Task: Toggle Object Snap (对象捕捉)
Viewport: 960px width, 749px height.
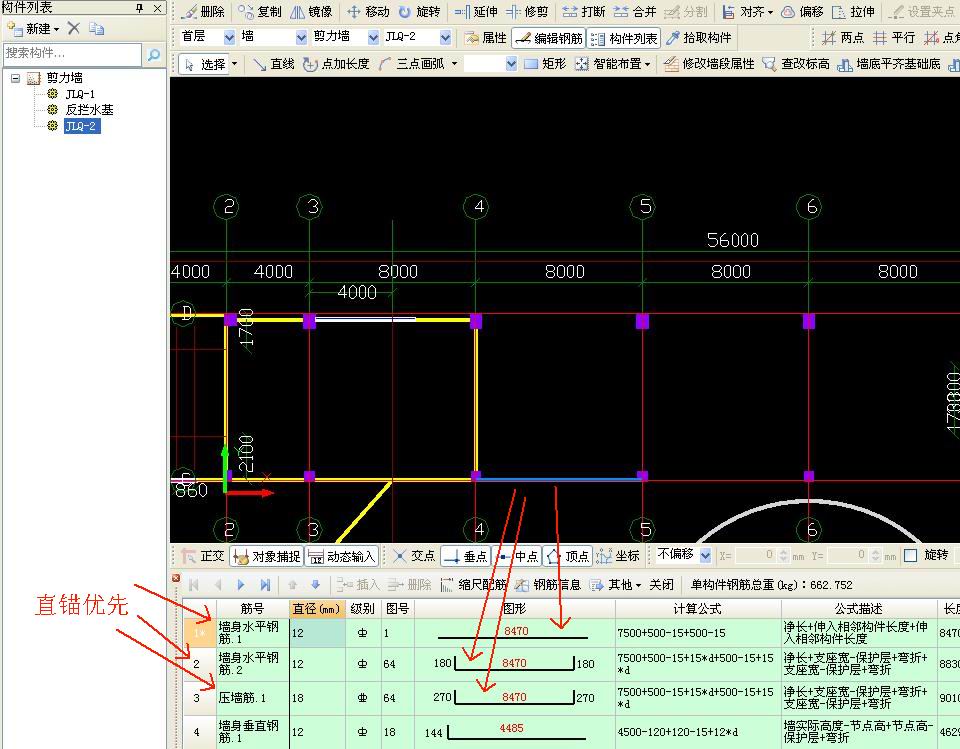Action: 267,556
